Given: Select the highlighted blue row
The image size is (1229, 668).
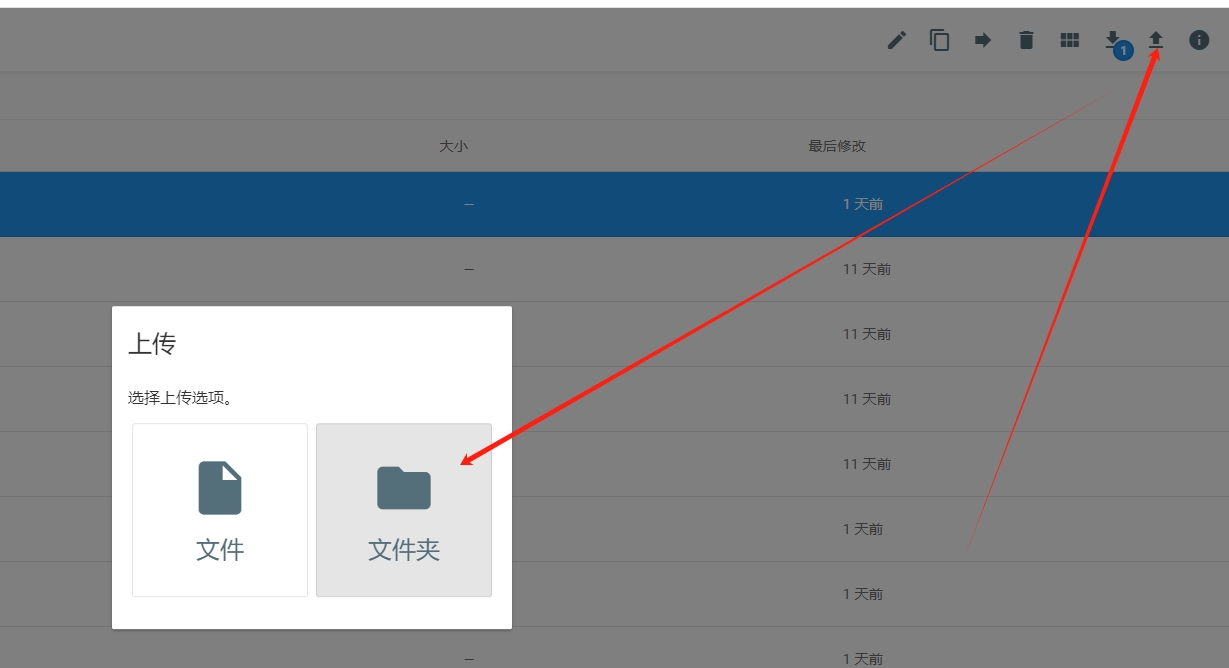Looking at the screenshot, I should pos(614,204).
